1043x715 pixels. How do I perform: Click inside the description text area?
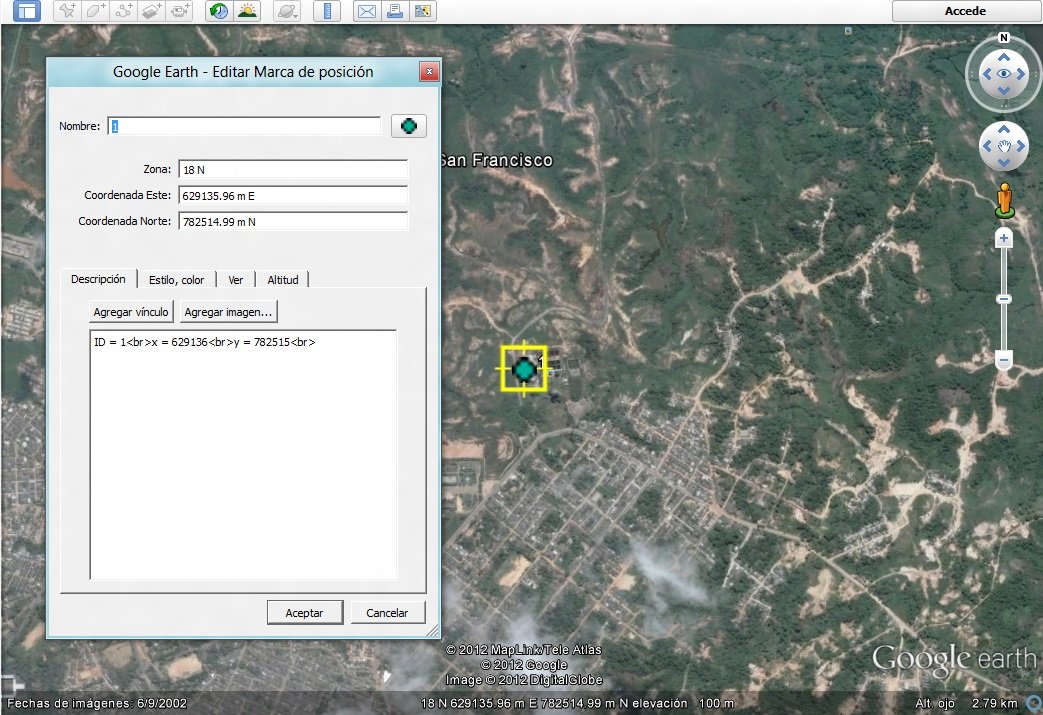[x=243, y=455]
